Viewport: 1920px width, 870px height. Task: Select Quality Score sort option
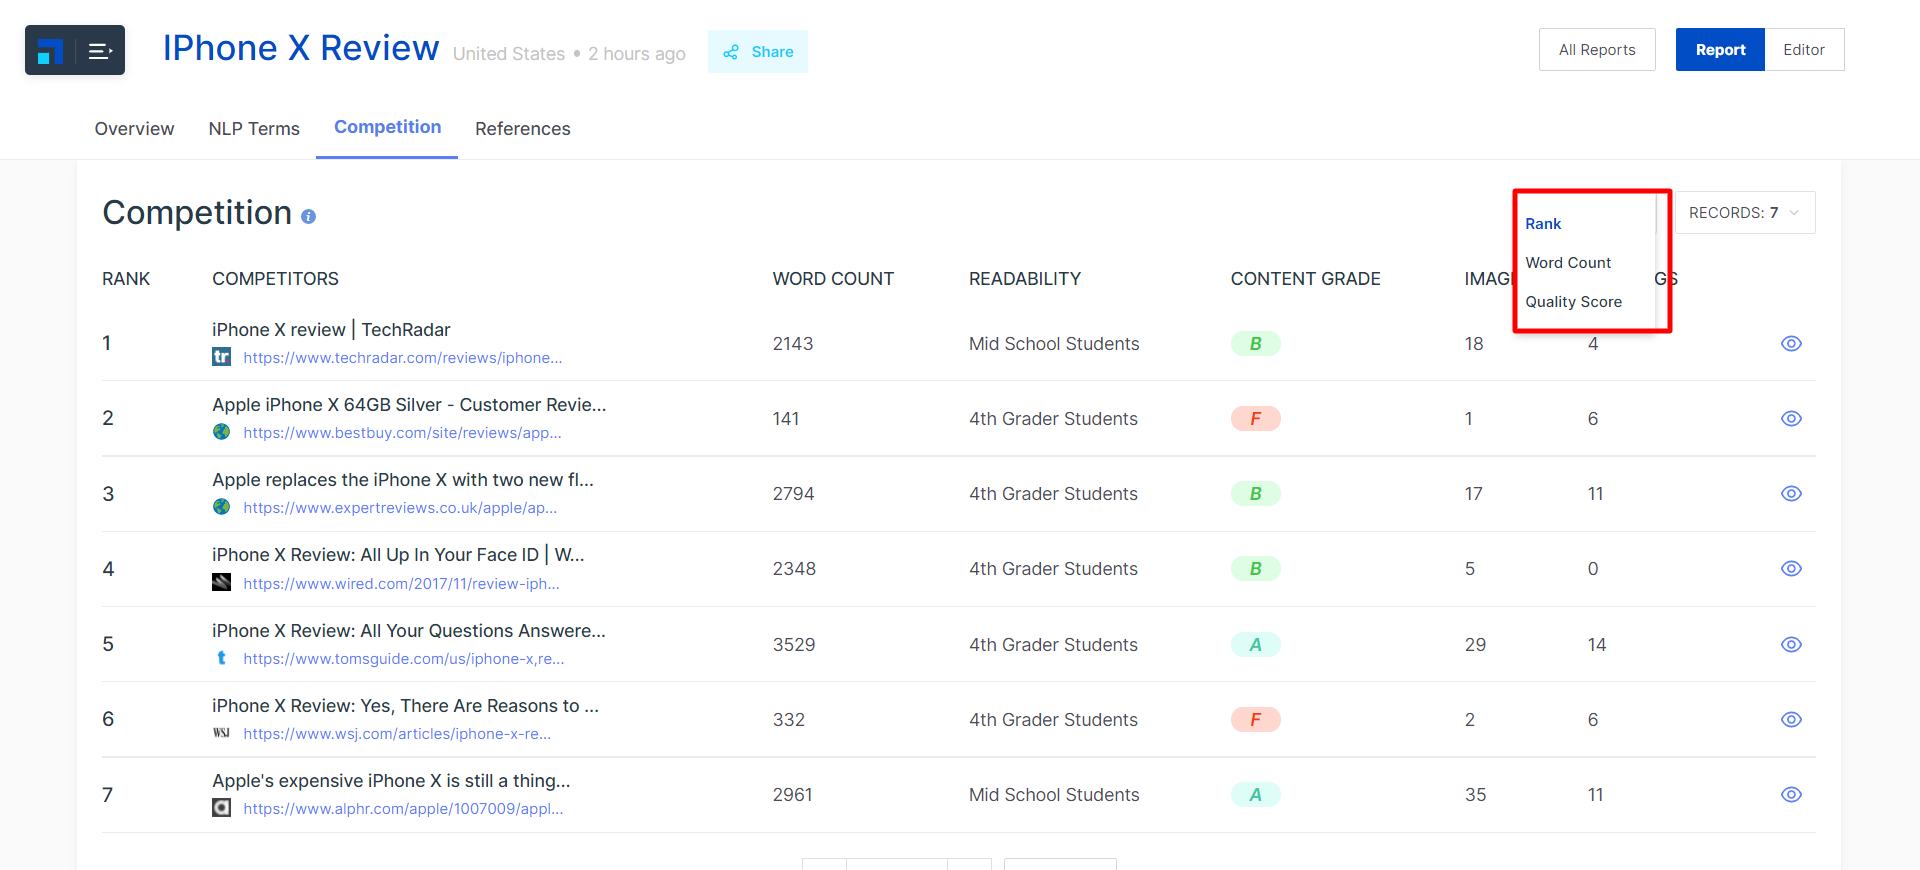[x=1573, y=302]
